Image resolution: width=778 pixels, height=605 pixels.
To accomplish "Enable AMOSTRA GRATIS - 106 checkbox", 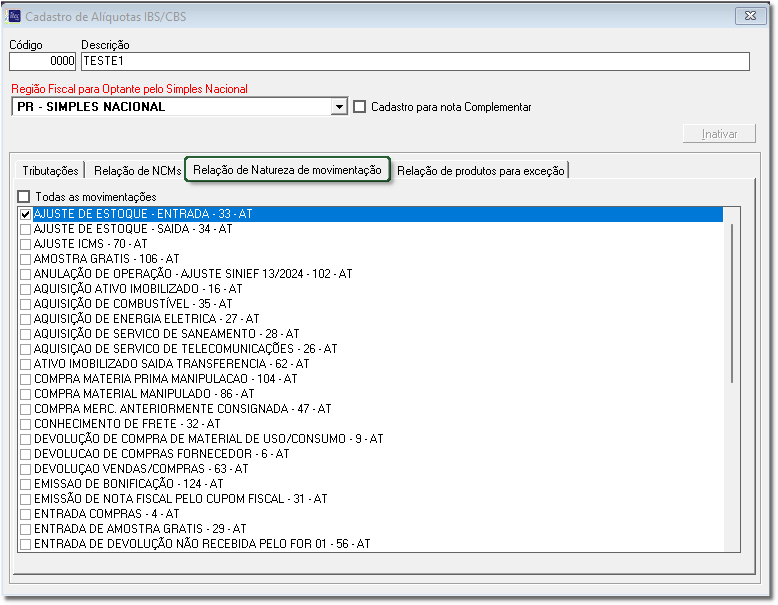I will pyautogui.click(x=25, y=259).
